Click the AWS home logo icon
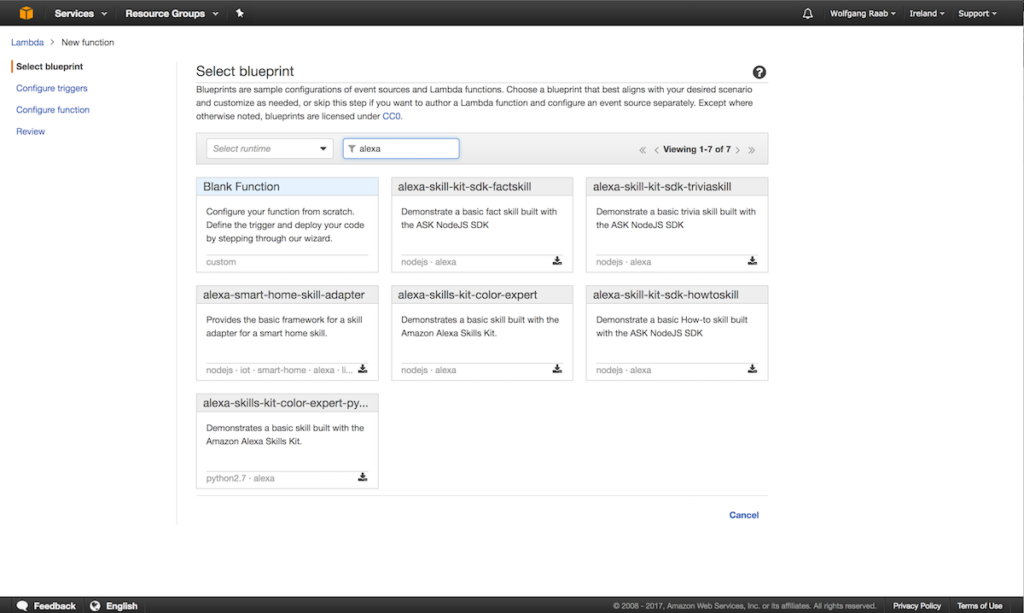The image size is (1024, 613). (x=25, y=13)
